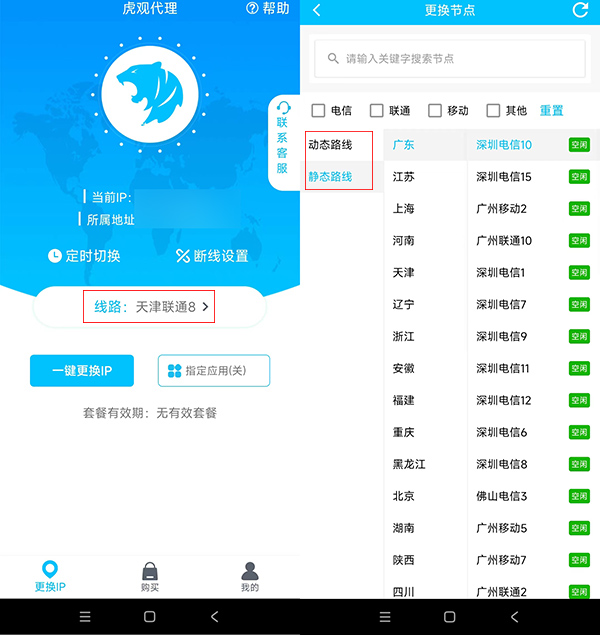This screenshot has width=600, height=635.
Task: Check the 其他 filter checkbox
Action: (493, 111)
